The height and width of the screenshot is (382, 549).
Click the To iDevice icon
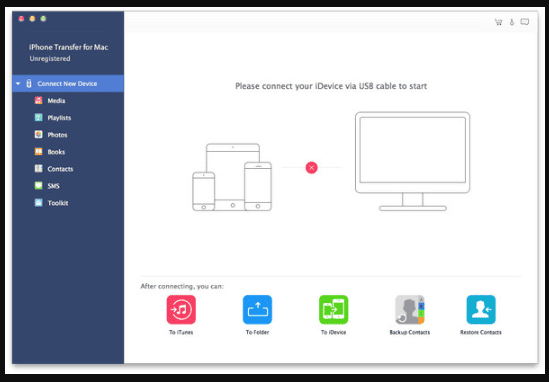click(333, 310)
